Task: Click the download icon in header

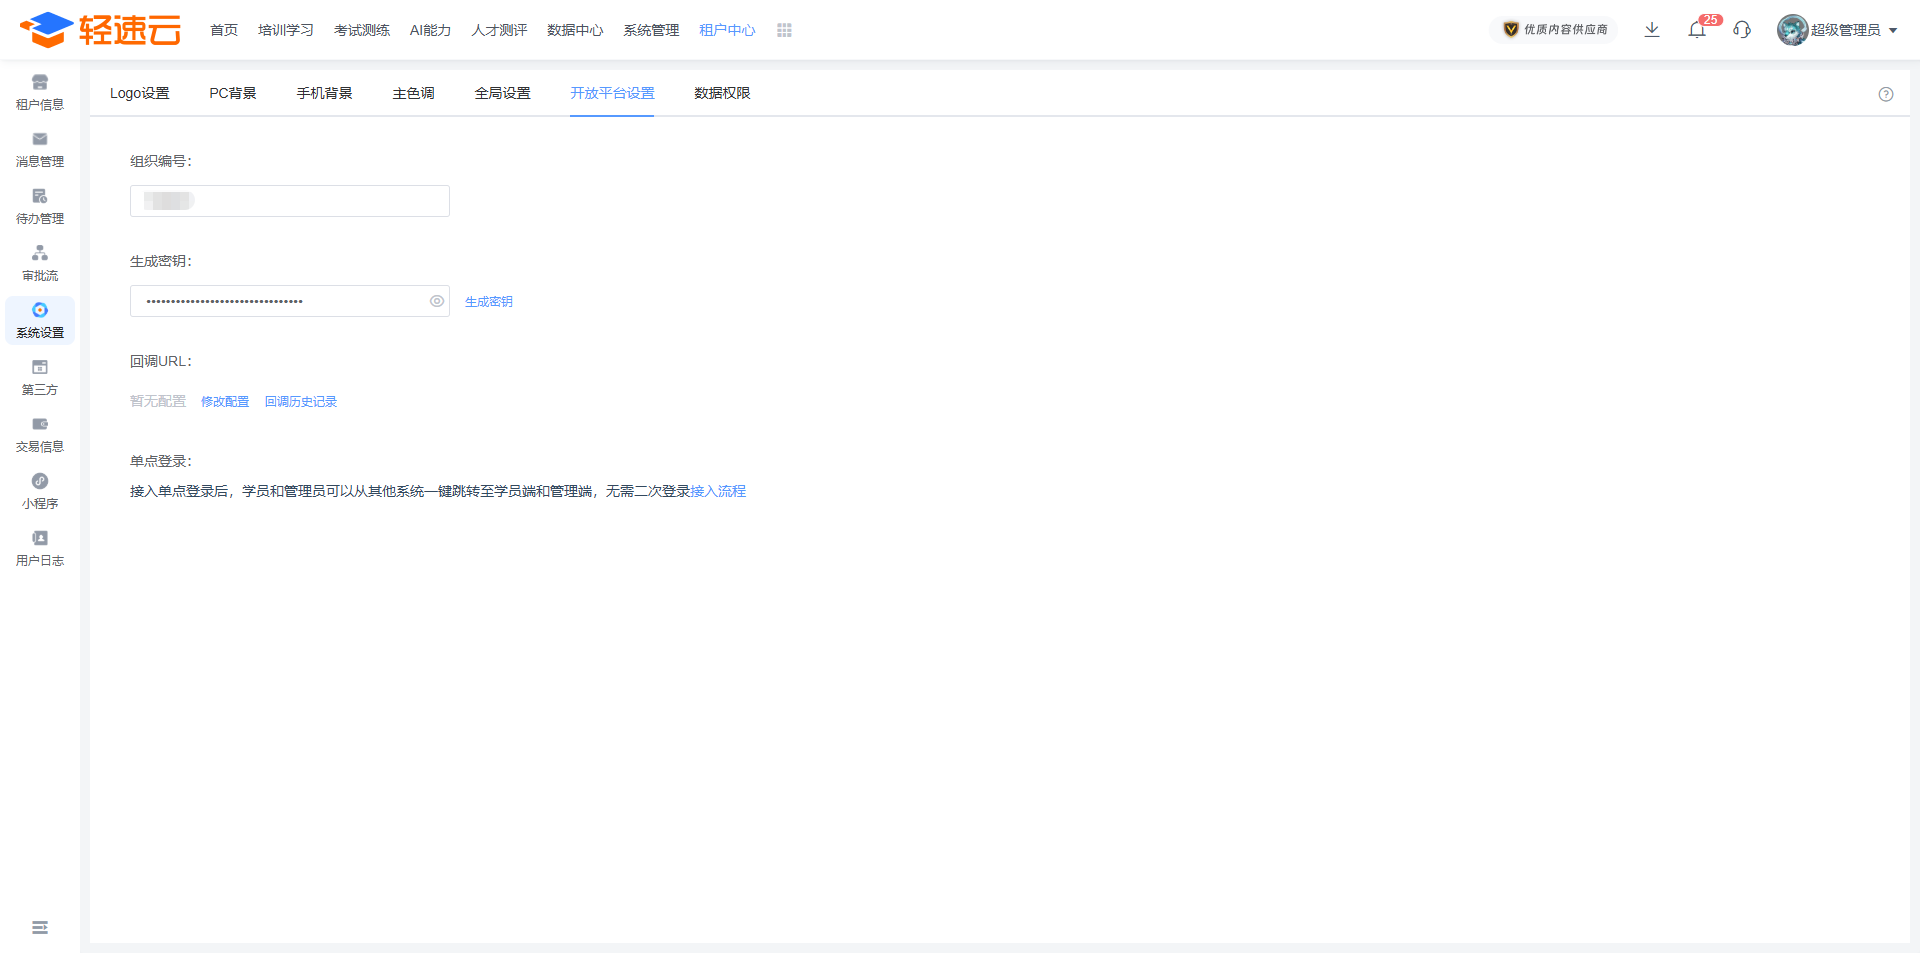Action: coord(1652,30)
